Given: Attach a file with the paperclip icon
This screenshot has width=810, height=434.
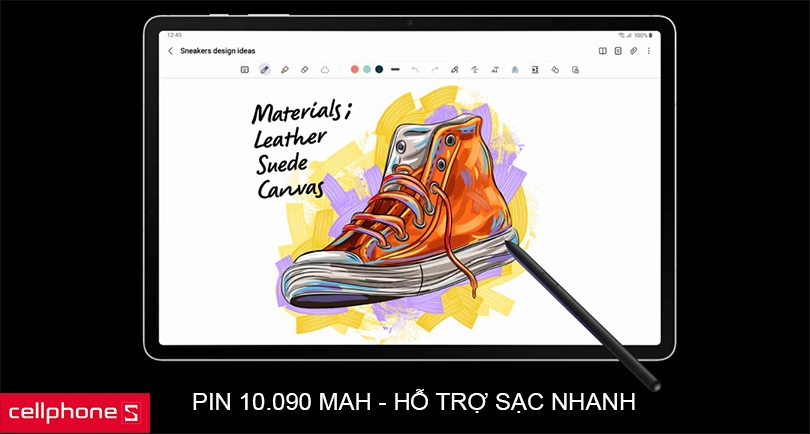Looking at the screenshot, I should click(633, 51).
